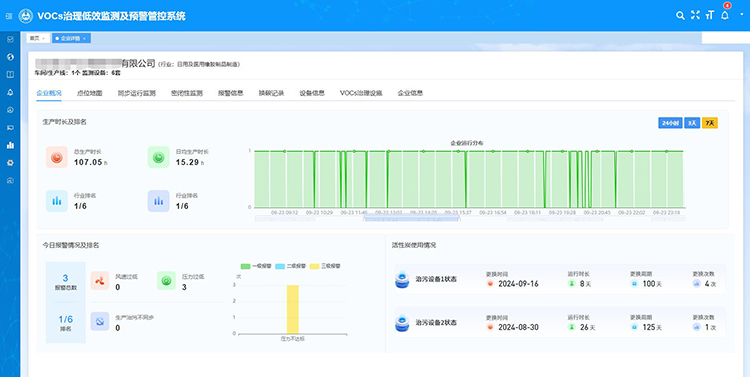The width and height of the screenshot is (750, 377).
Task: Toggle the 二级报警 blue legend swatch
Action: 280,266
